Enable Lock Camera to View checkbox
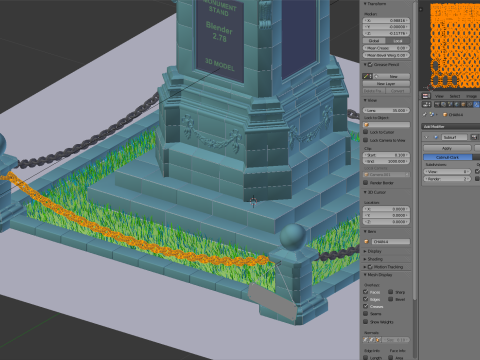The width and height of the screenshot is (480, 360). coord(366,140)
